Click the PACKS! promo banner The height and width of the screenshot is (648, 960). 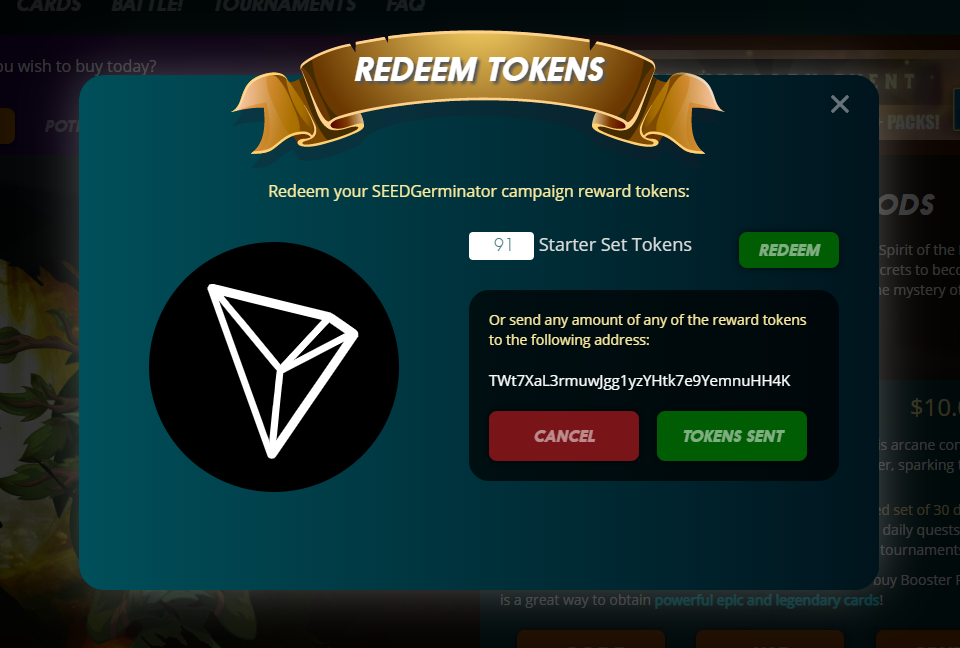point(912,122)
